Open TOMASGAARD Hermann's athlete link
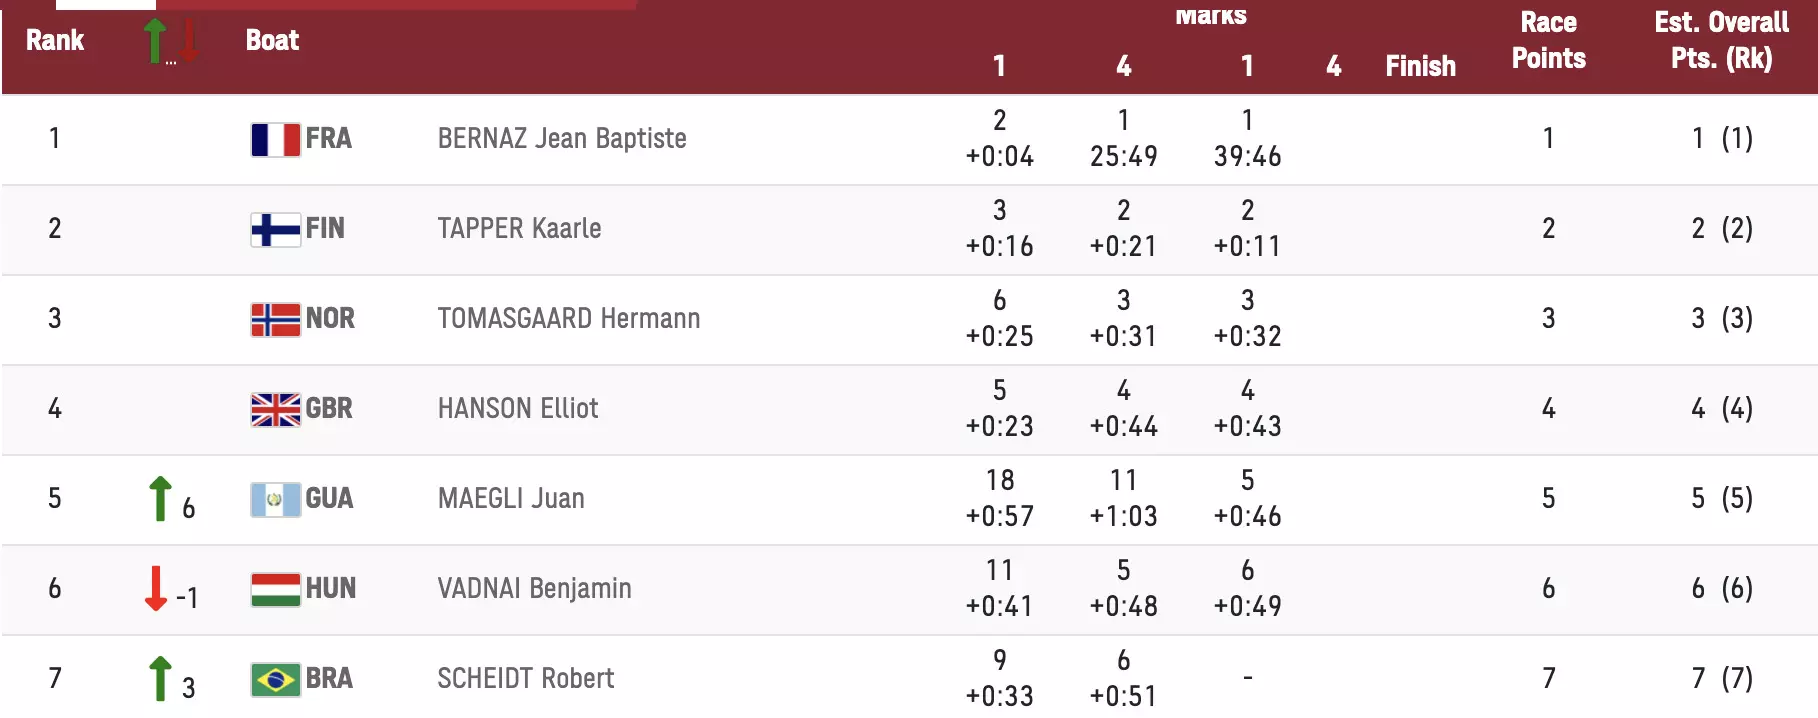 (x=568, y=318)
